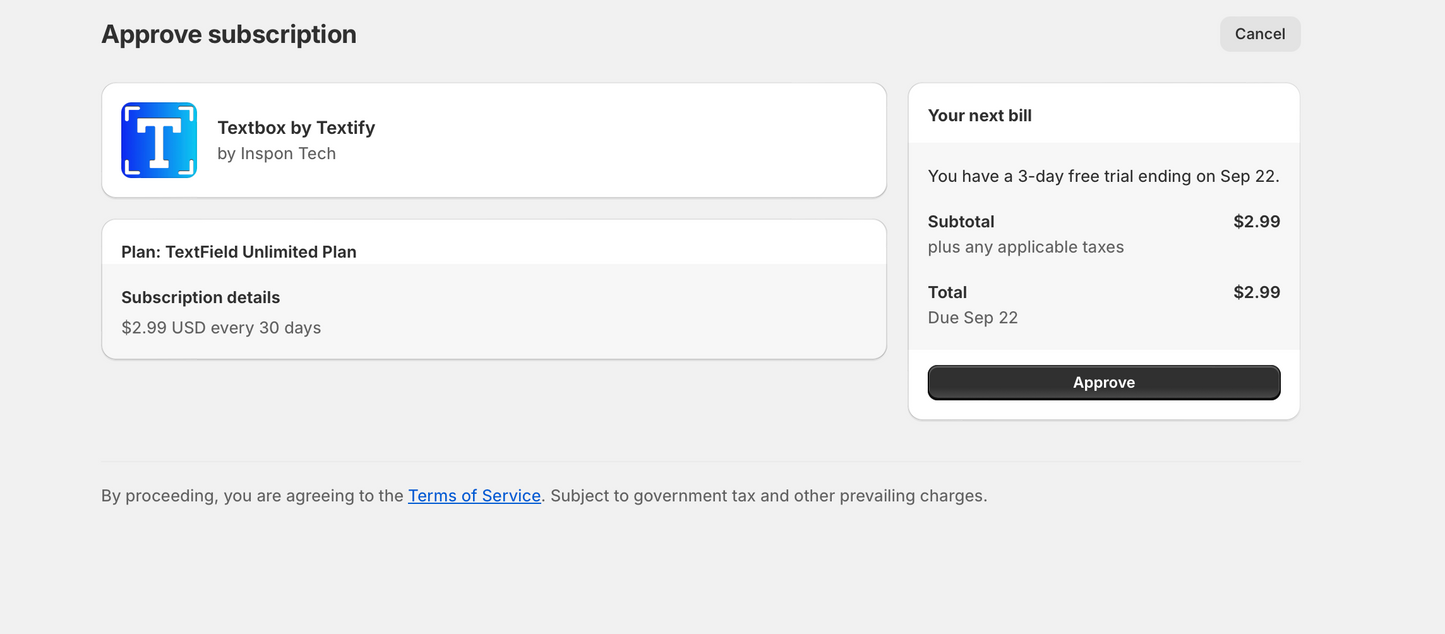
Task: Click the by Inspon Tech developer text
Action: coord(276,154)
